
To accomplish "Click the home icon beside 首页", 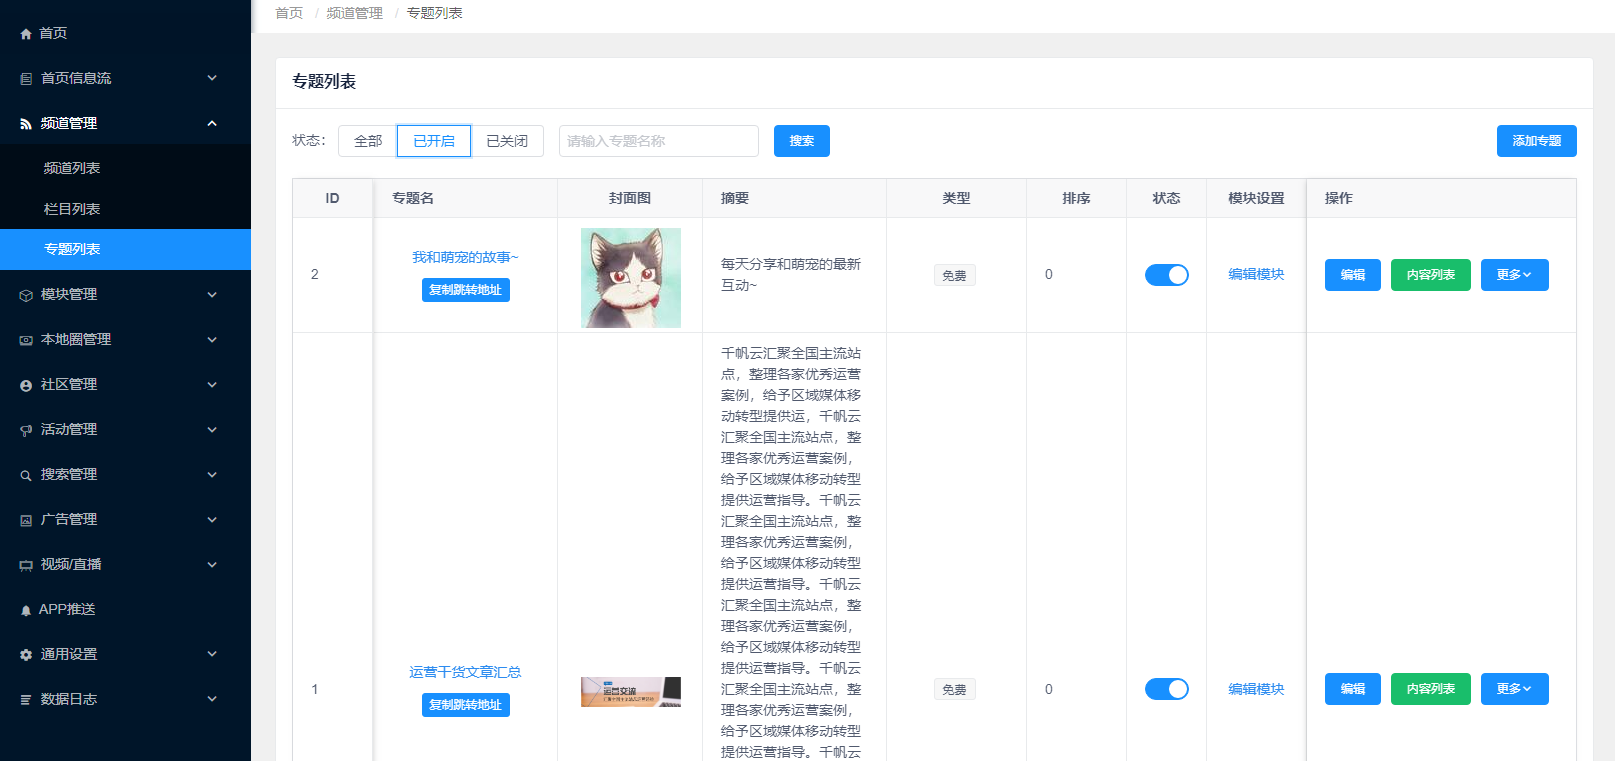I will point(26,34).
